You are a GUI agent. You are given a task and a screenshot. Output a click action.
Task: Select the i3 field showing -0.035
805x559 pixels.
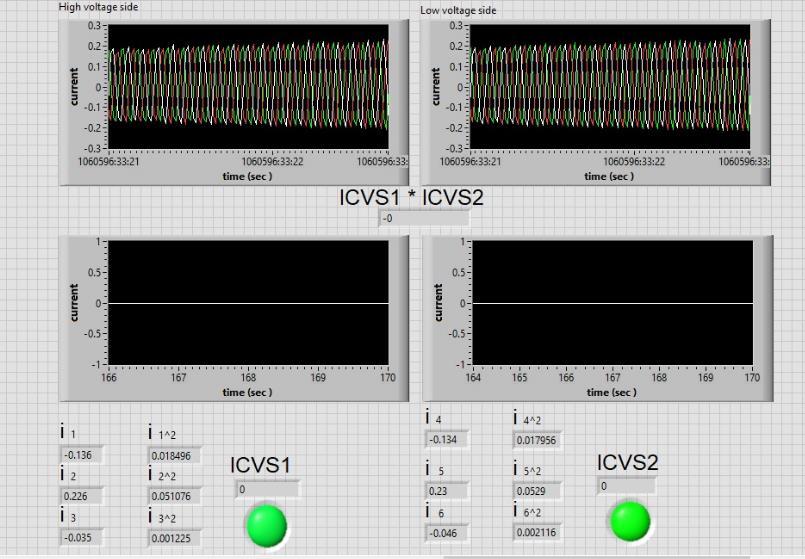click(82, 537)
